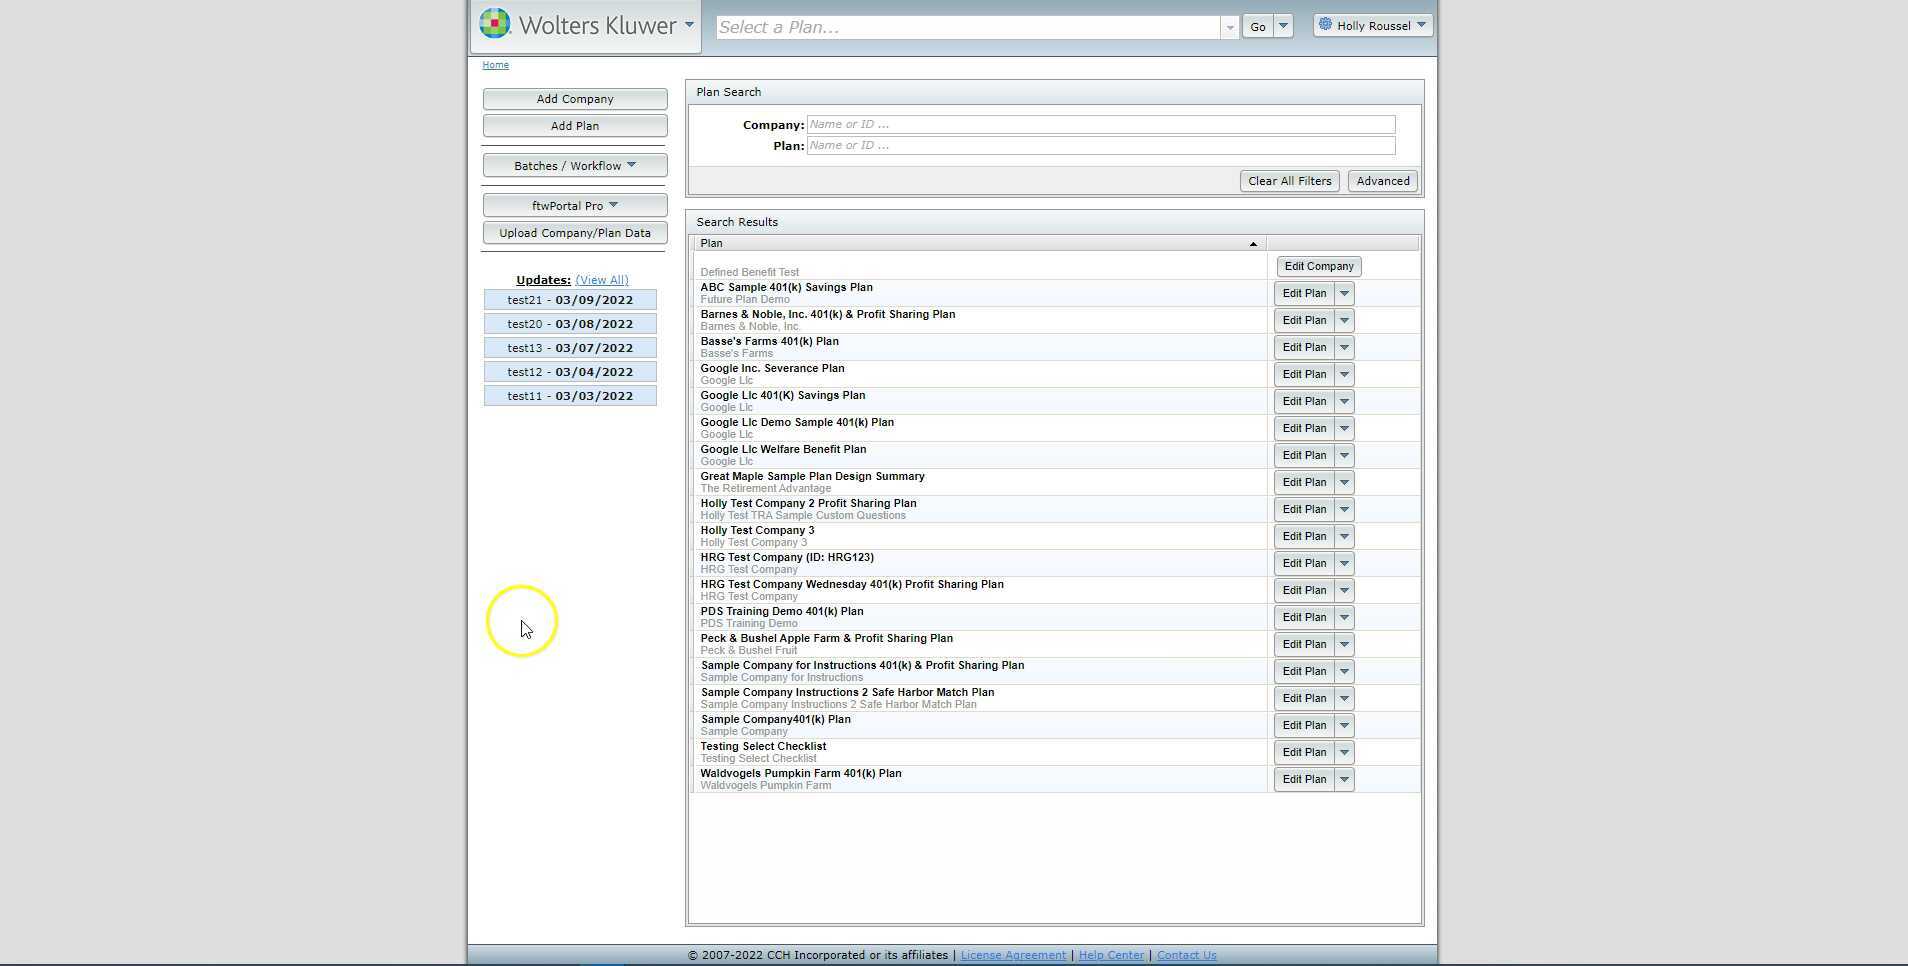Click the Go button

1258,27
